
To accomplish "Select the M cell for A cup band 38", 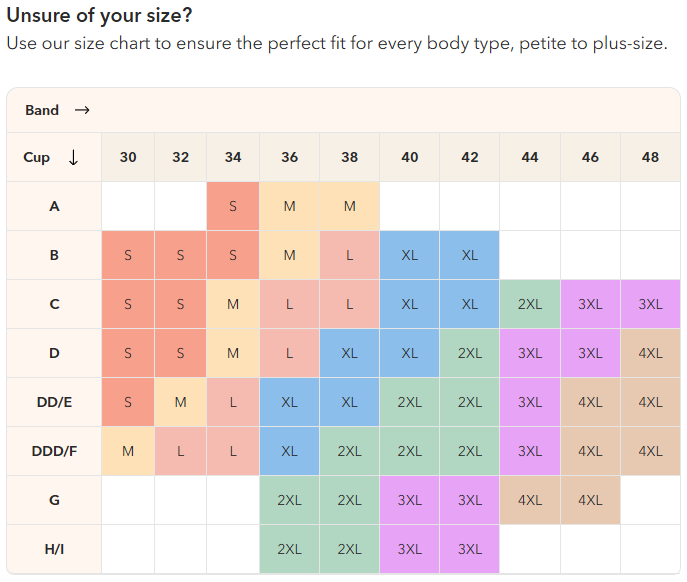I will tap(350, 206).
